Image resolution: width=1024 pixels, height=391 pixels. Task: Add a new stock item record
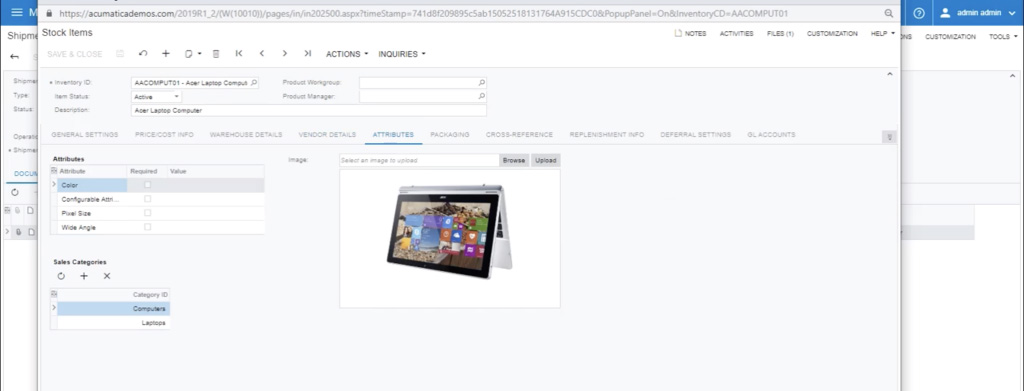tap(166, 54)
